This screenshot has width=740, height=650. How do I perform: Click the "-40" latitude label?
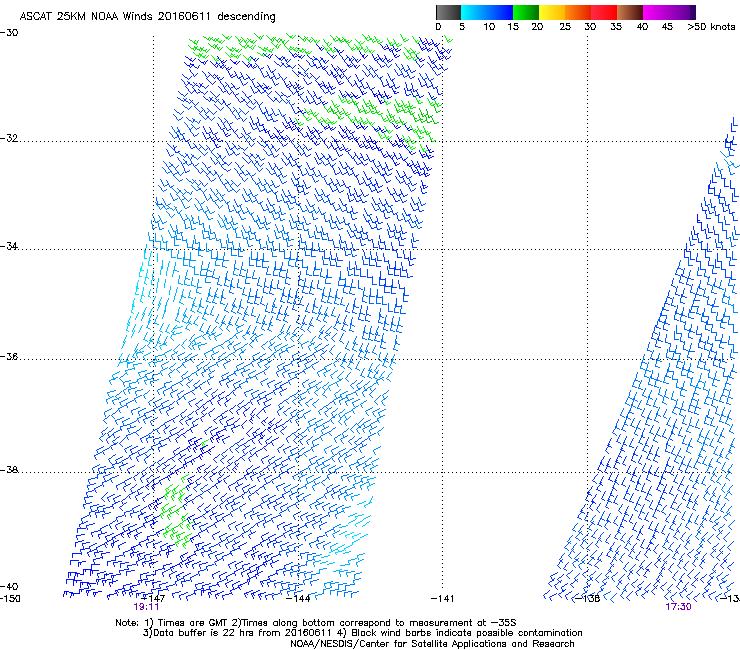[x=9, y=586]
